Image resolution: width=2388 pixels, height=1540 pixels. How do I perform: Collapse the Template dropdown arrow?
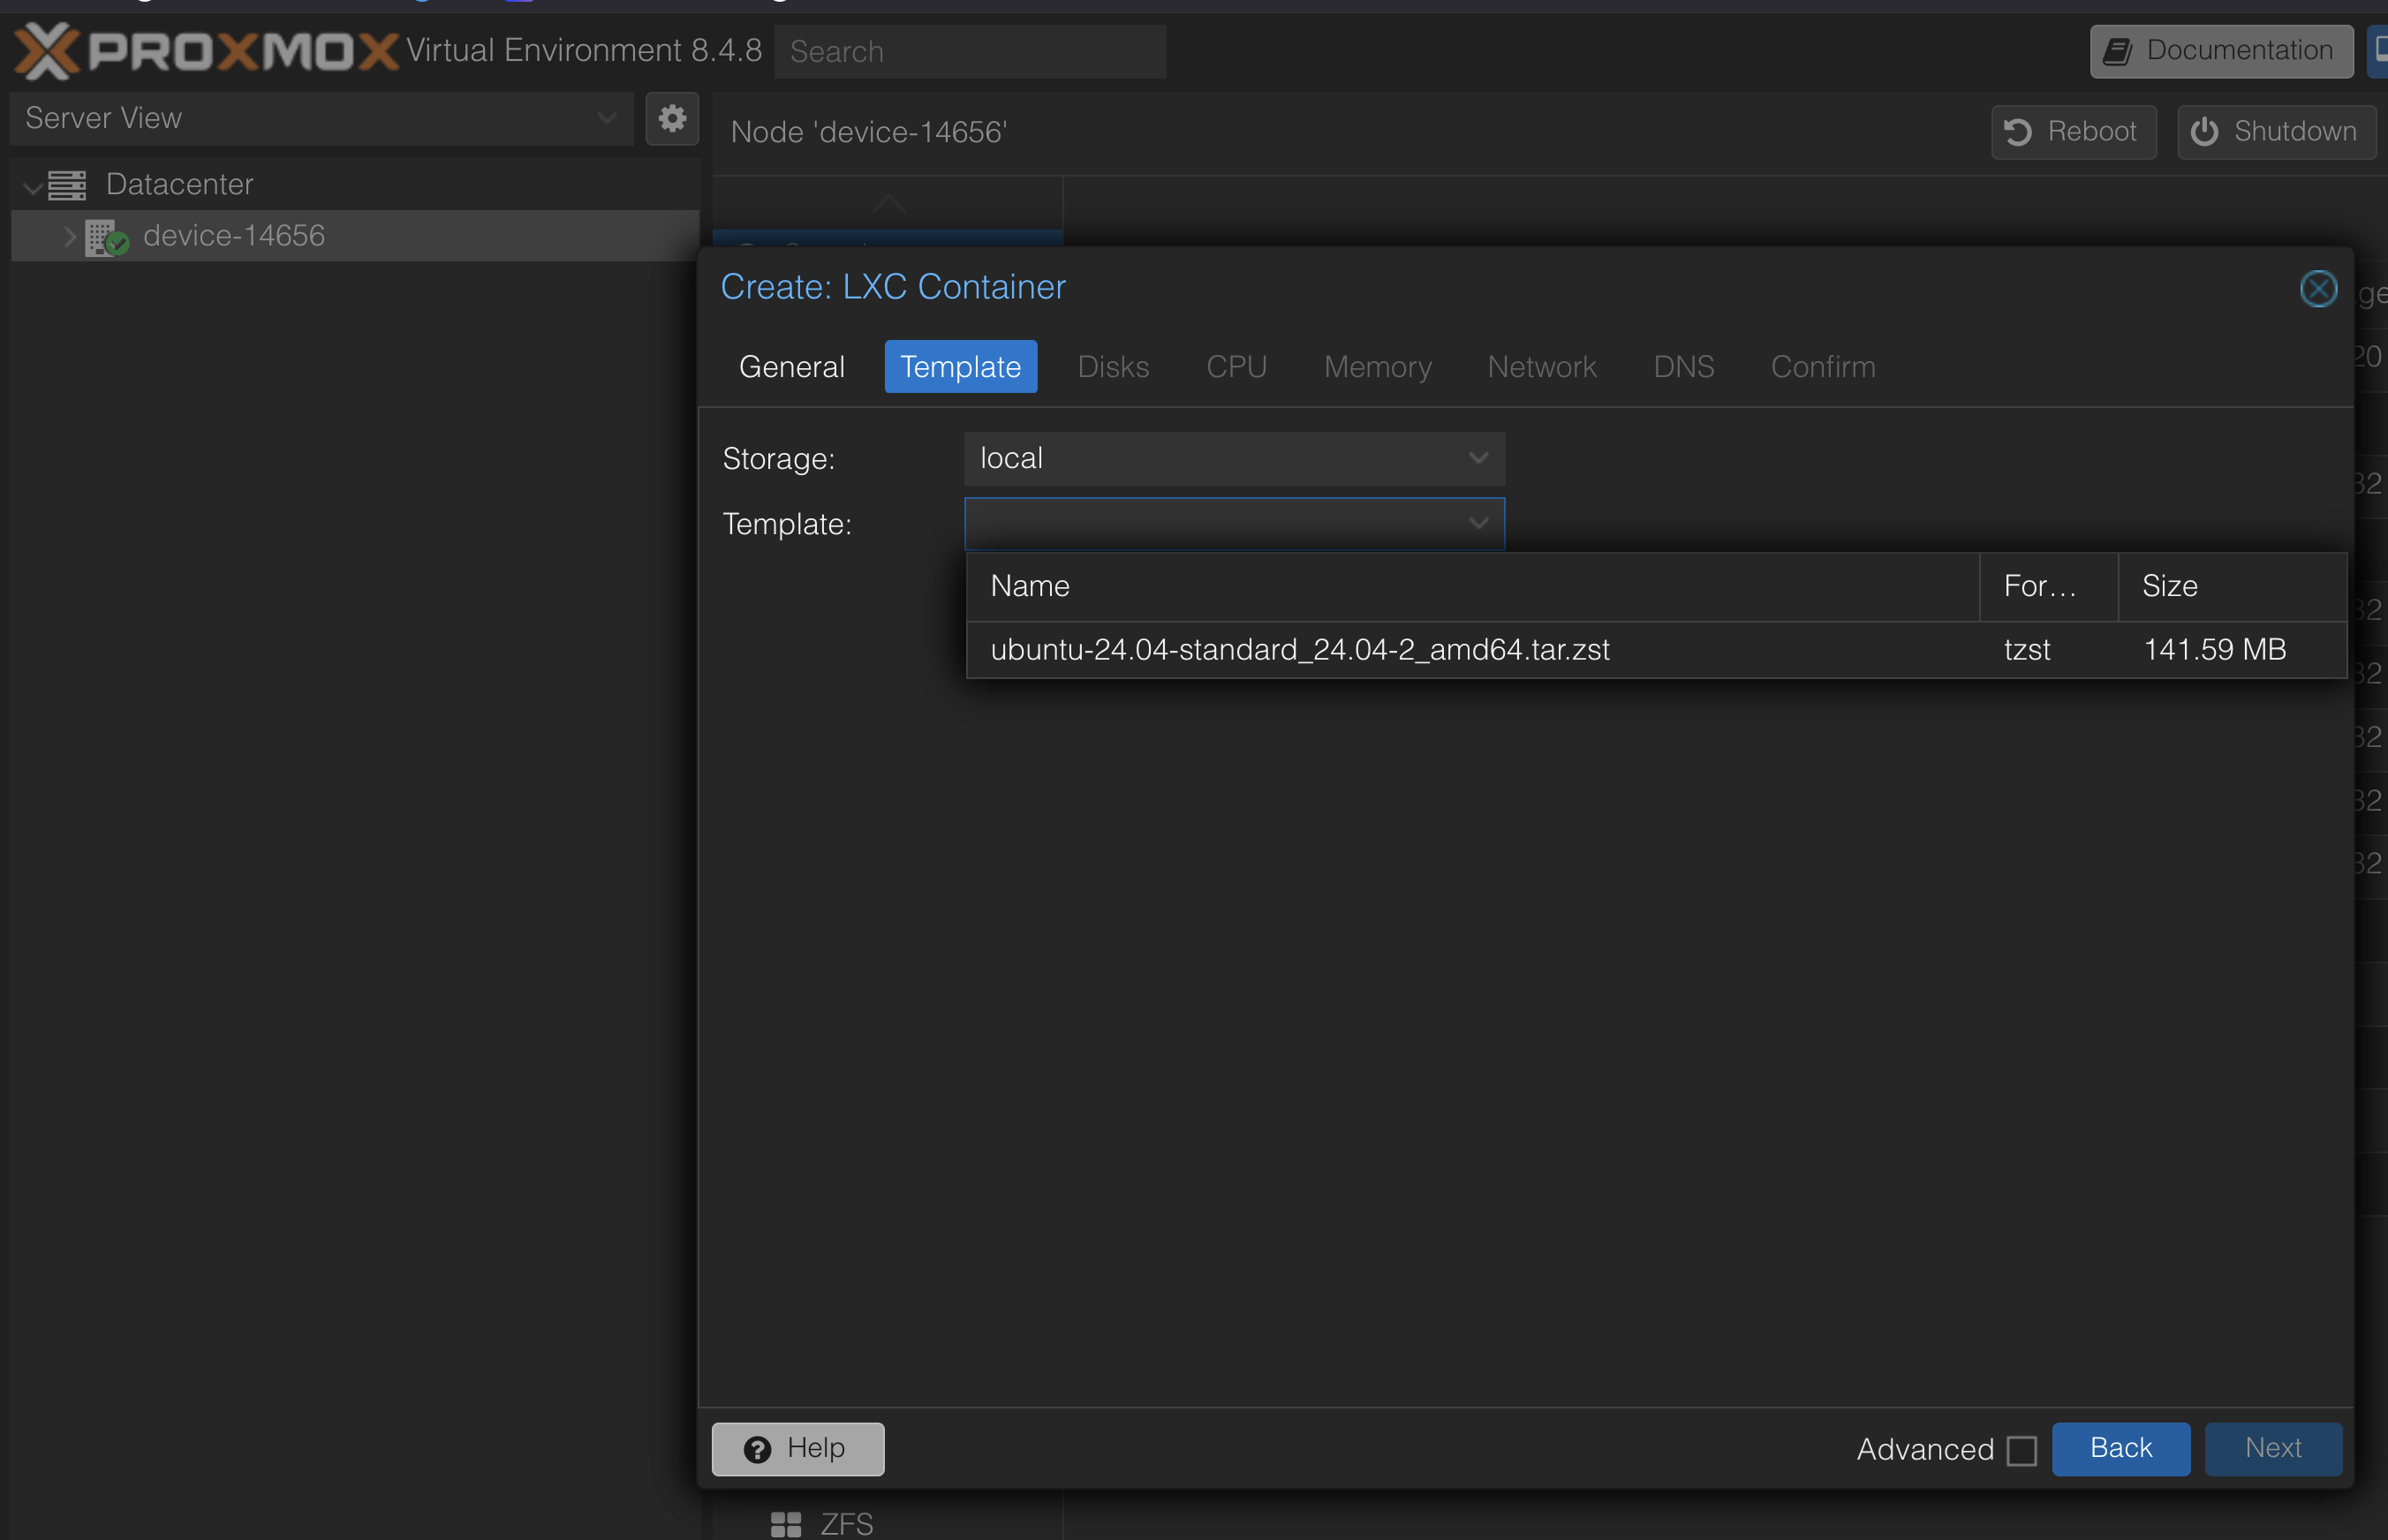(x=1477, y=523)
